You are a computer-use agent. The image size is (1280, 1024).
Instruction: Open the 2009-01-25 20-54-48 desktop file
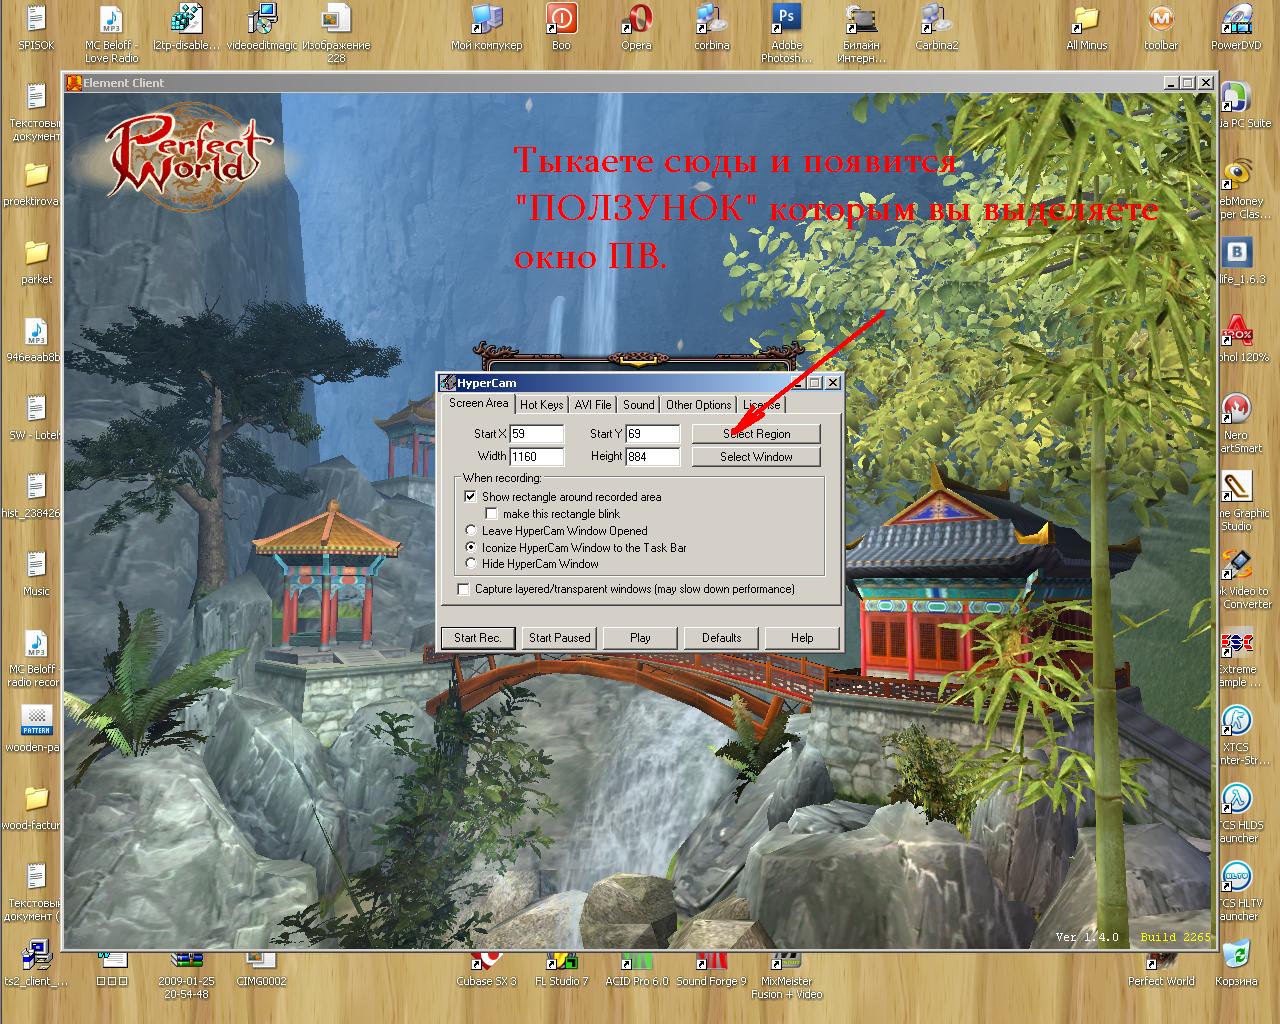pos(185,975)
